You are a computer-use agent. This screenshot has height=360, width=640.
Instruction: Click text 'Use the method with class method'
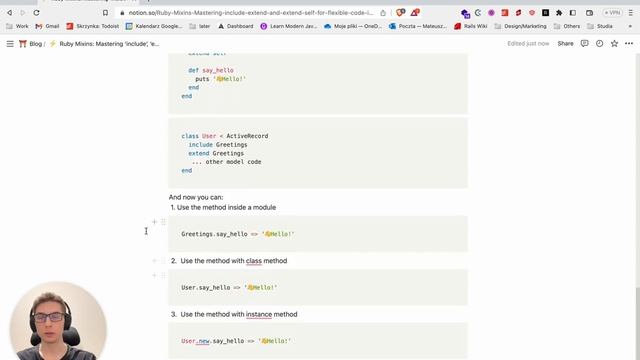click(234, 261)
